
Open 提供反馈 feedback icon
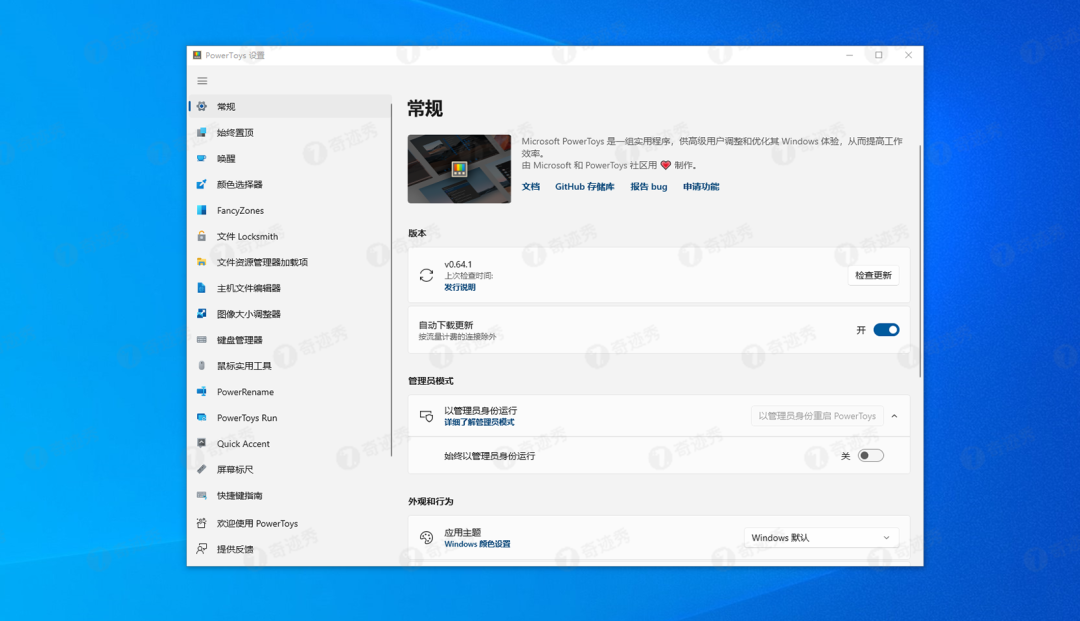pos(201,549)
